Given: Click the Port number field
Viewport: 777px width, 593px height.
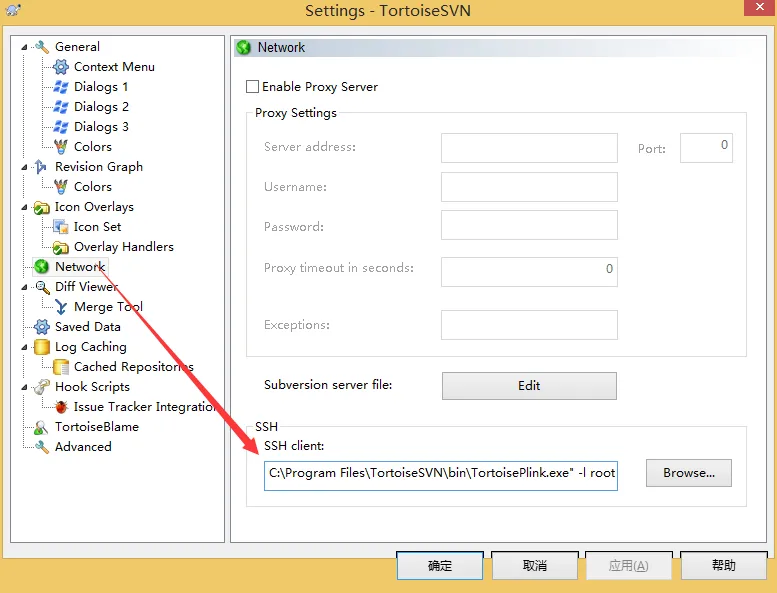Looking at the screenshot, I should point(706,148).
